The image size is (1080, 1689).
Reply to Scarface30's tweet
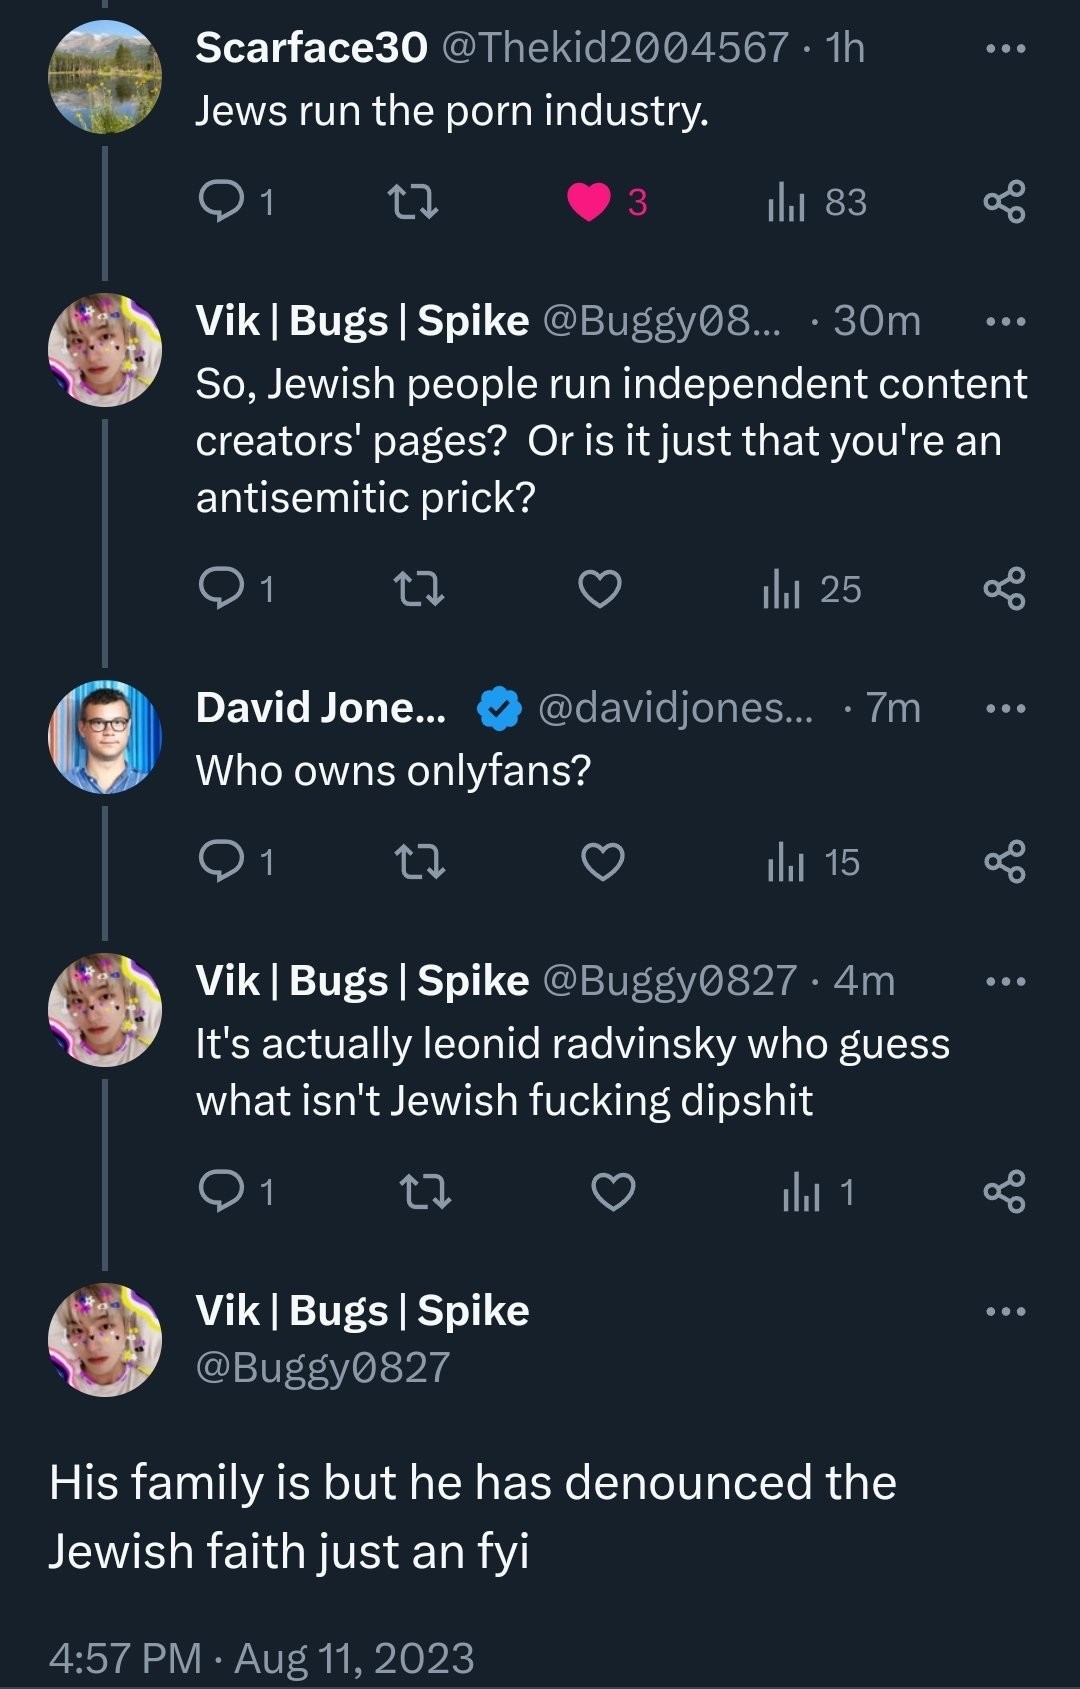tap(221, 202)
